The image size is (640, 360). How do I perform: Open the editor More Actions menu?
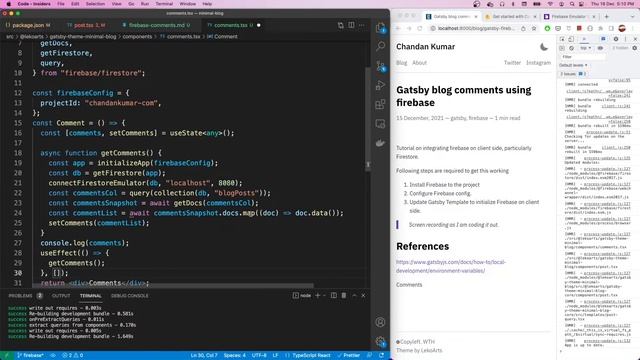[x=362, y=25]
